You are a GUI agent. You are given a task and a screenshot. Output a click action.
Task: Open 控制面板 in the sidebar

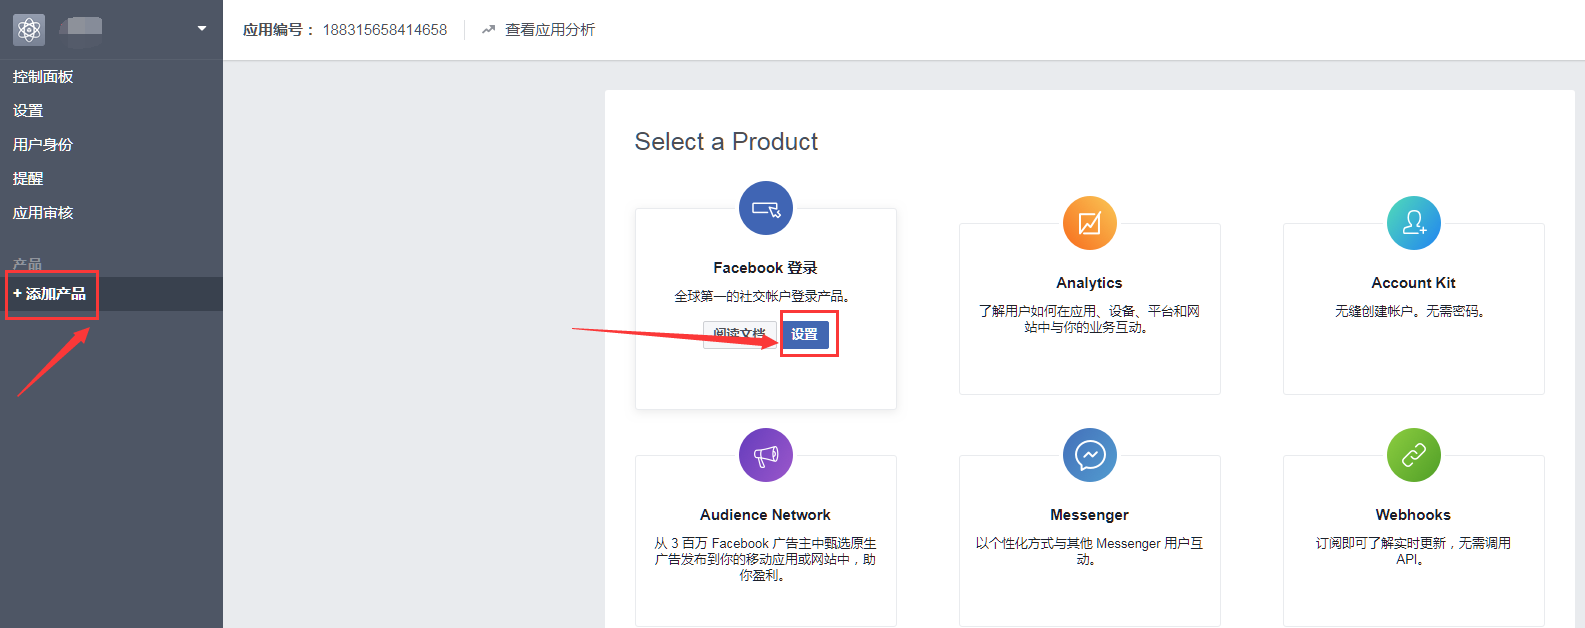[43, 77]
